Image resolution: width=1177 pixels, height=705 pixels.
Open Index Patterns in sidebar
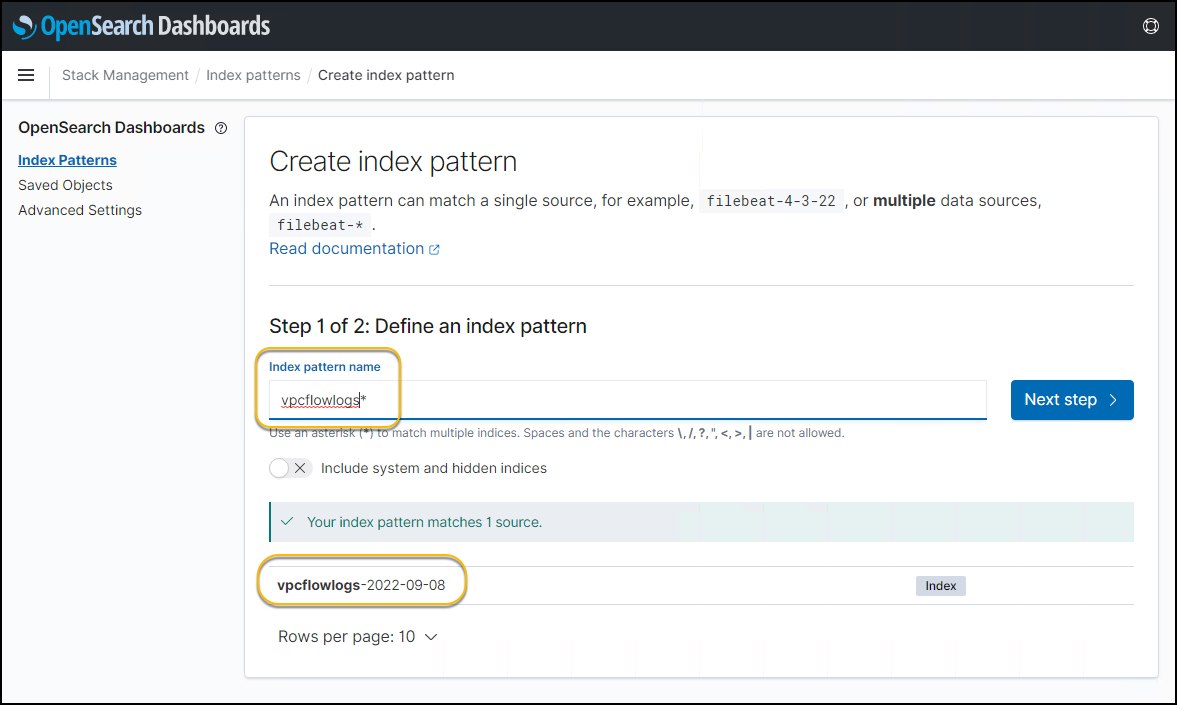[68, 160]
